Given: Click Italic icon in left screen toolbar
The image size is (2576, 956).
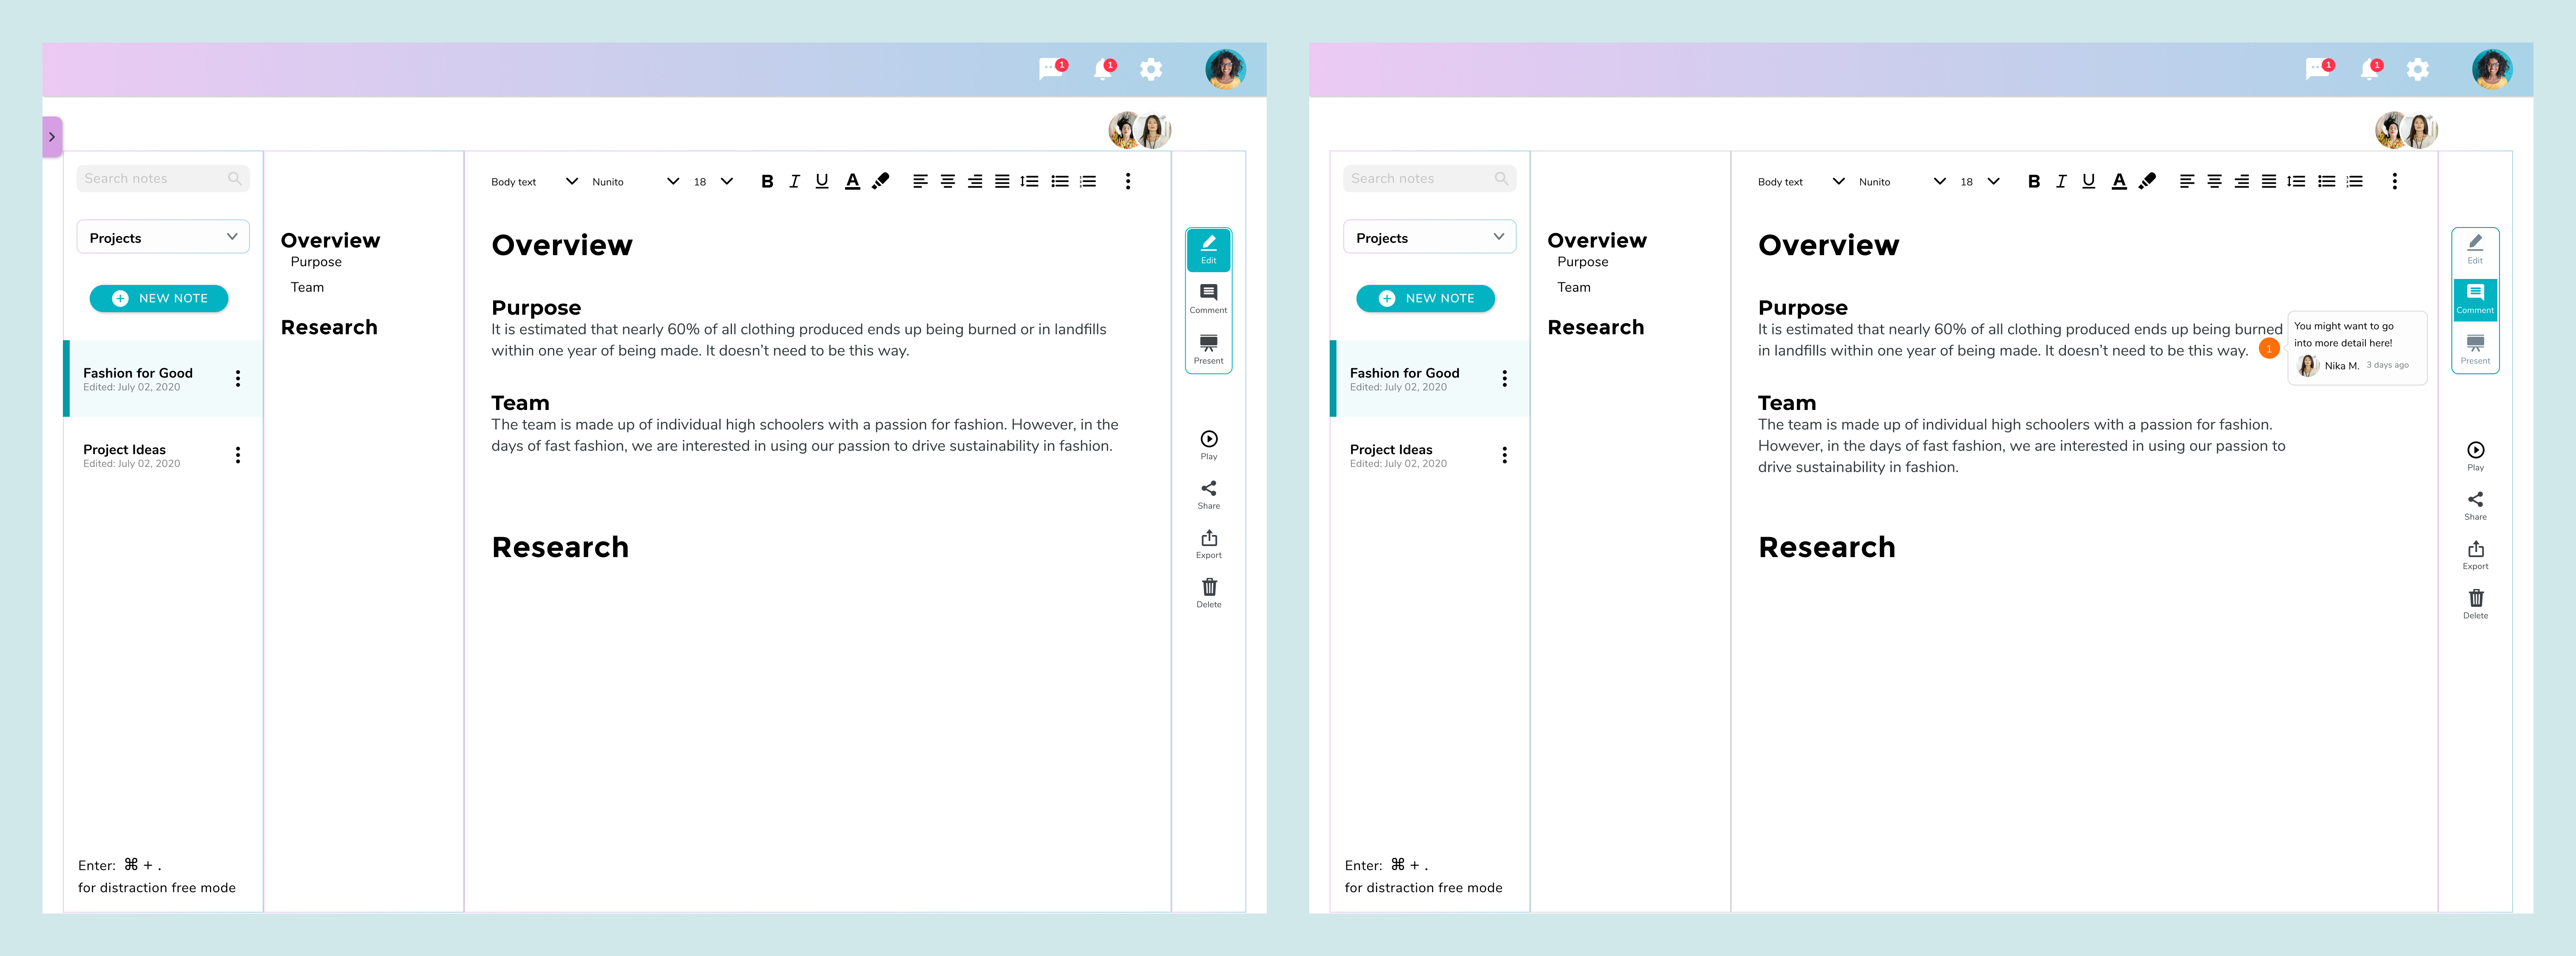Looking at the screenshot, I should click(x=794, y=181).
